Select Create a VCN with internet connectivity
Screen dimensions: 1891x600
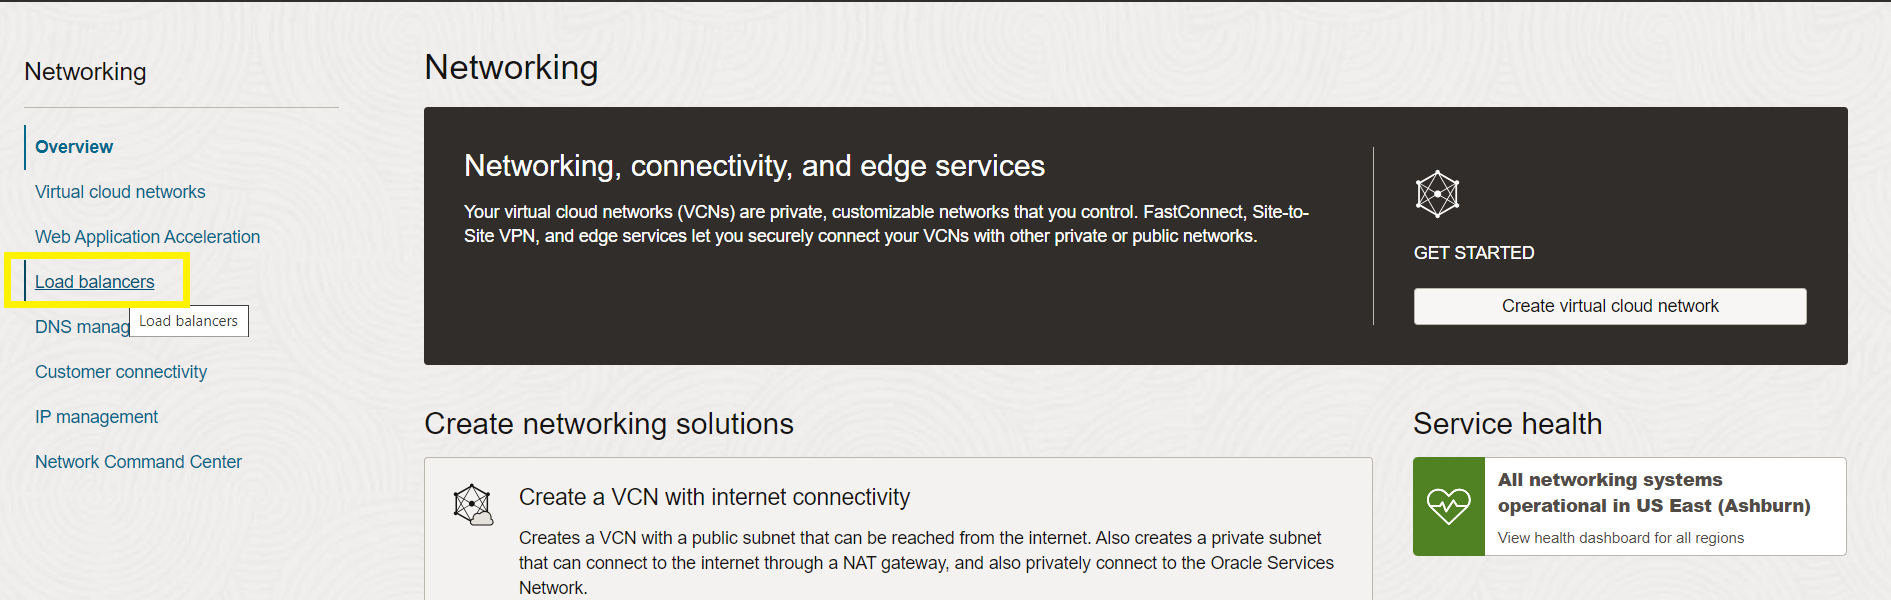pyautogui.click(x=714, y=497)
